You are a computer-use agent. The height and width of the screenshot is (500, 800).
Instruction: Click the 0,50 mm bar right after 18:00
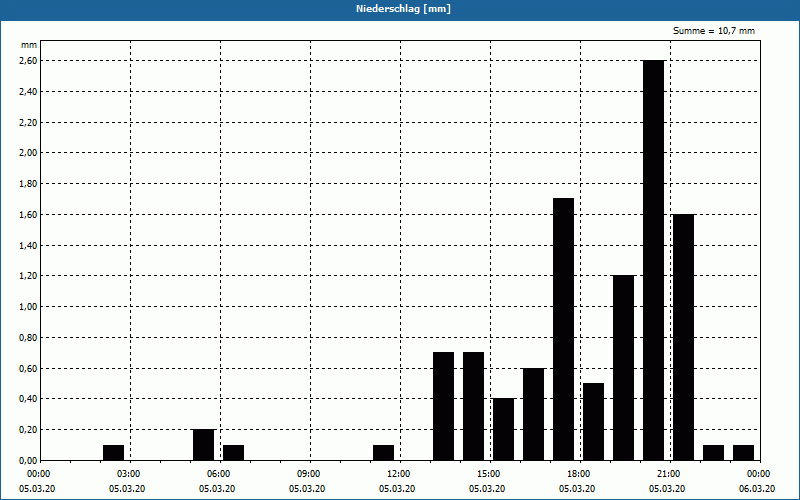(x=593, y=421)
